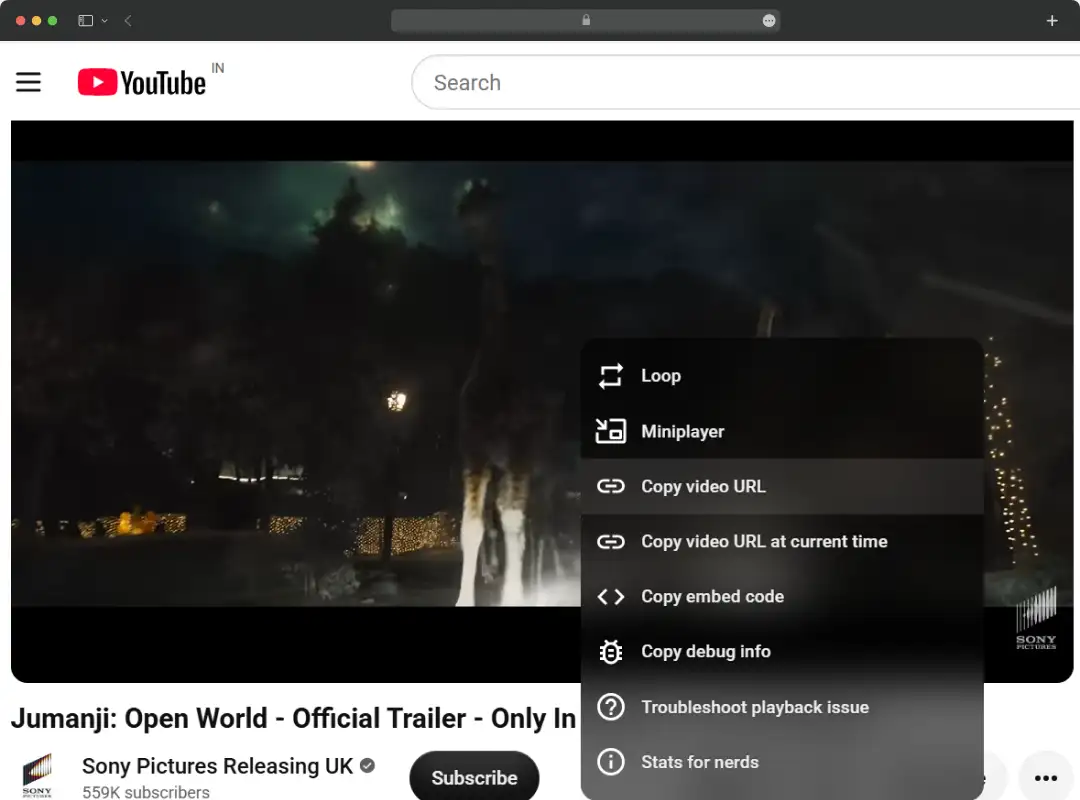Image resolution: width=1080 pixels, height=800 pixels.
Task: Click the info circle Stats icon
Action: tap(610, 762)
